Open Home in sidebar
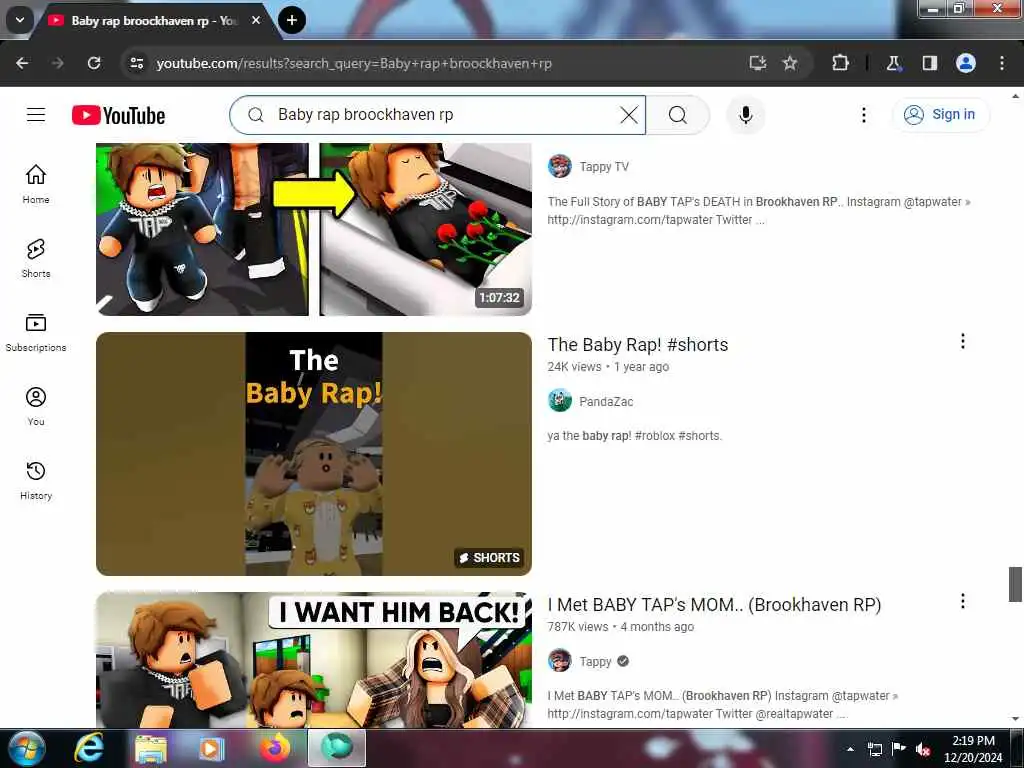Viewport: 1024px width, 768px height. [x=36, y=184]
